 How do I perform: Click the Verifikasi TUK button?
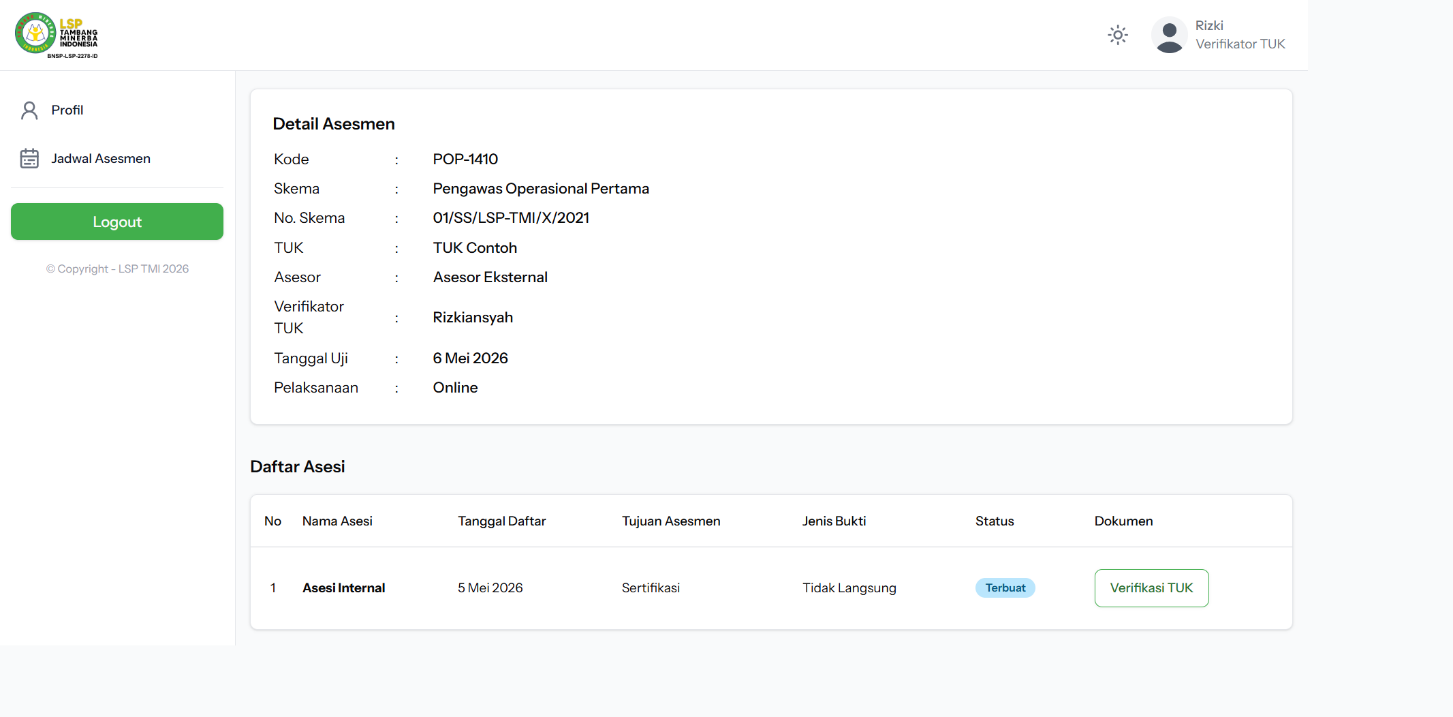click(1152, 588)
